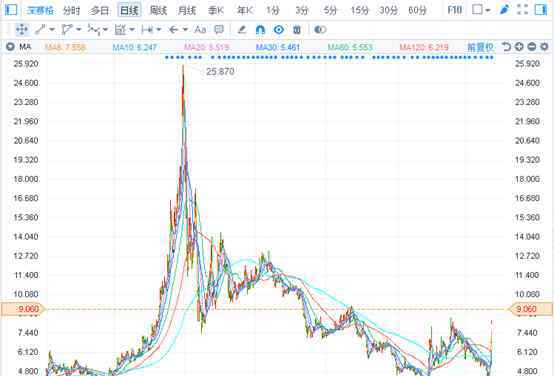The width and height of the screenshot is (554, 376).
Task: Switch to 5分 five-minute chart
Action: click(330, 11)
